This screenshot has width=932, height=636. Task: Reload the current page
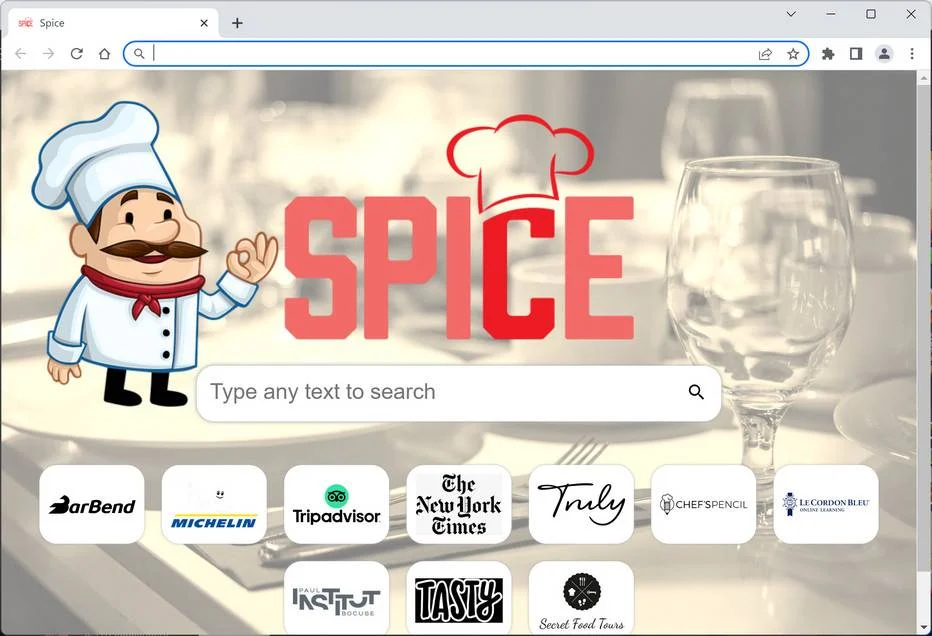coord(77,54)
